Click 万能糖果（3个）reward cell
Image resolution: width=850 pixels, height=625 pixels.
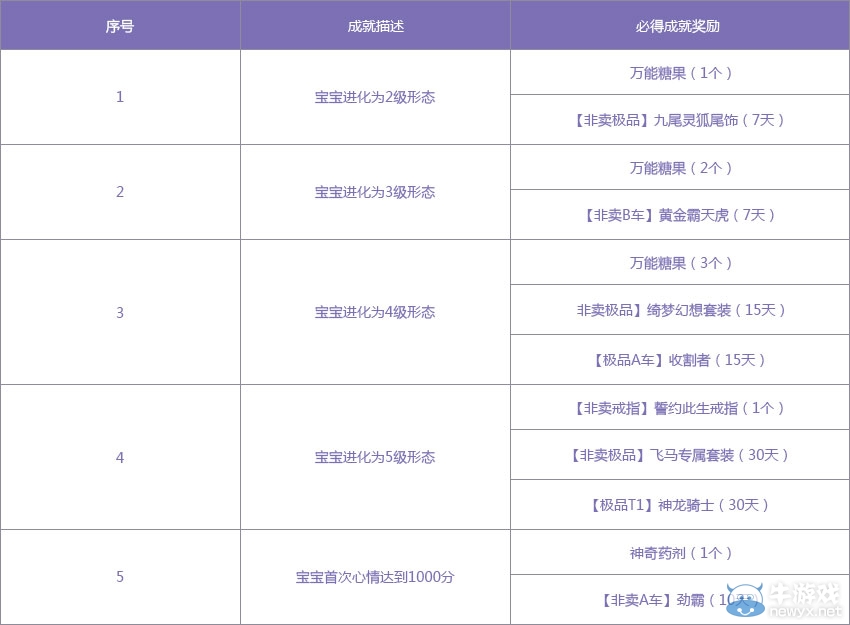coord(679,263)
